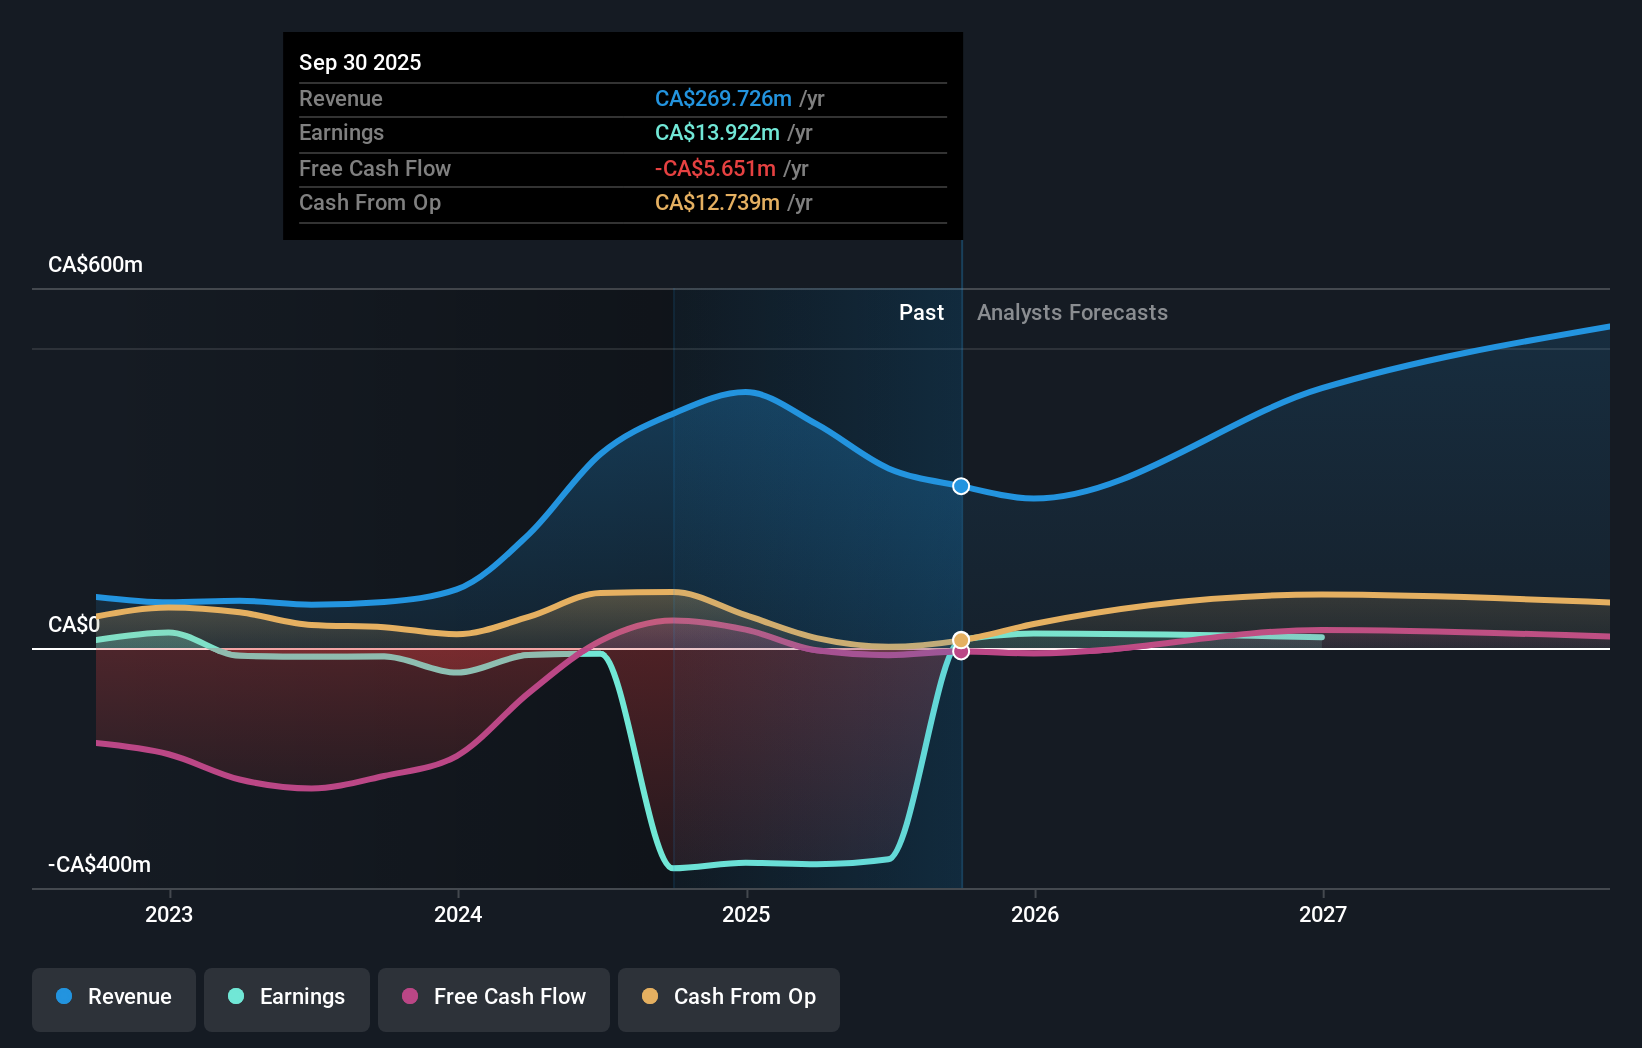The width and height of the screenshot is (1642, 1048).
Task: Select the 2025 year label on axis
Action: [x=747, y=914]
